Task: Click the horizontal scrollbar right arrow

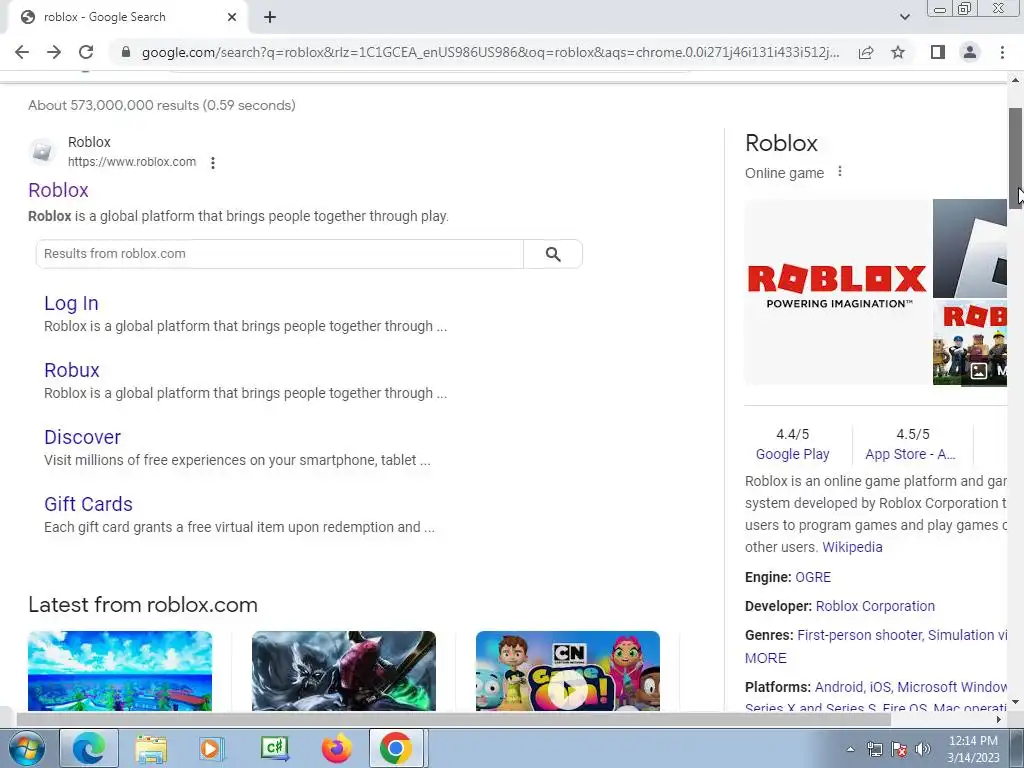Action: (999, 719)
